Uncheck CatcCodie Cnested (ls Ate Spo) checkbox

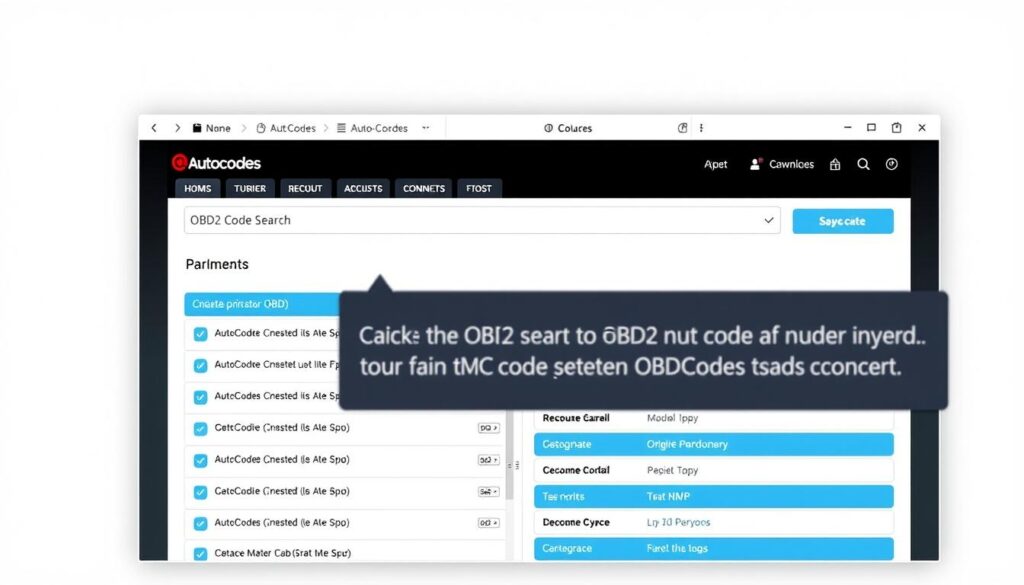tap(200, 492)
